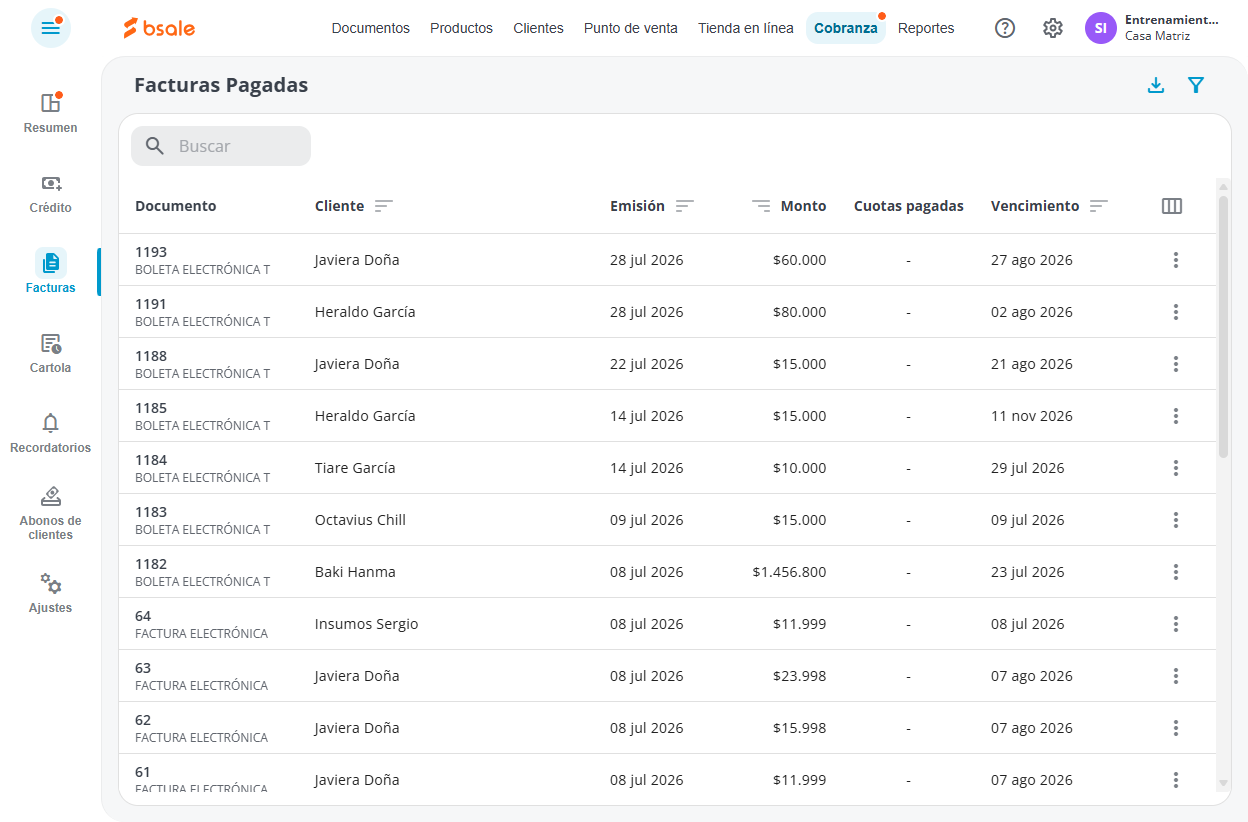The width and height of the screenshot is (1248, 822).
Task: Click the Monto column header label
Action: click(804, 206)
